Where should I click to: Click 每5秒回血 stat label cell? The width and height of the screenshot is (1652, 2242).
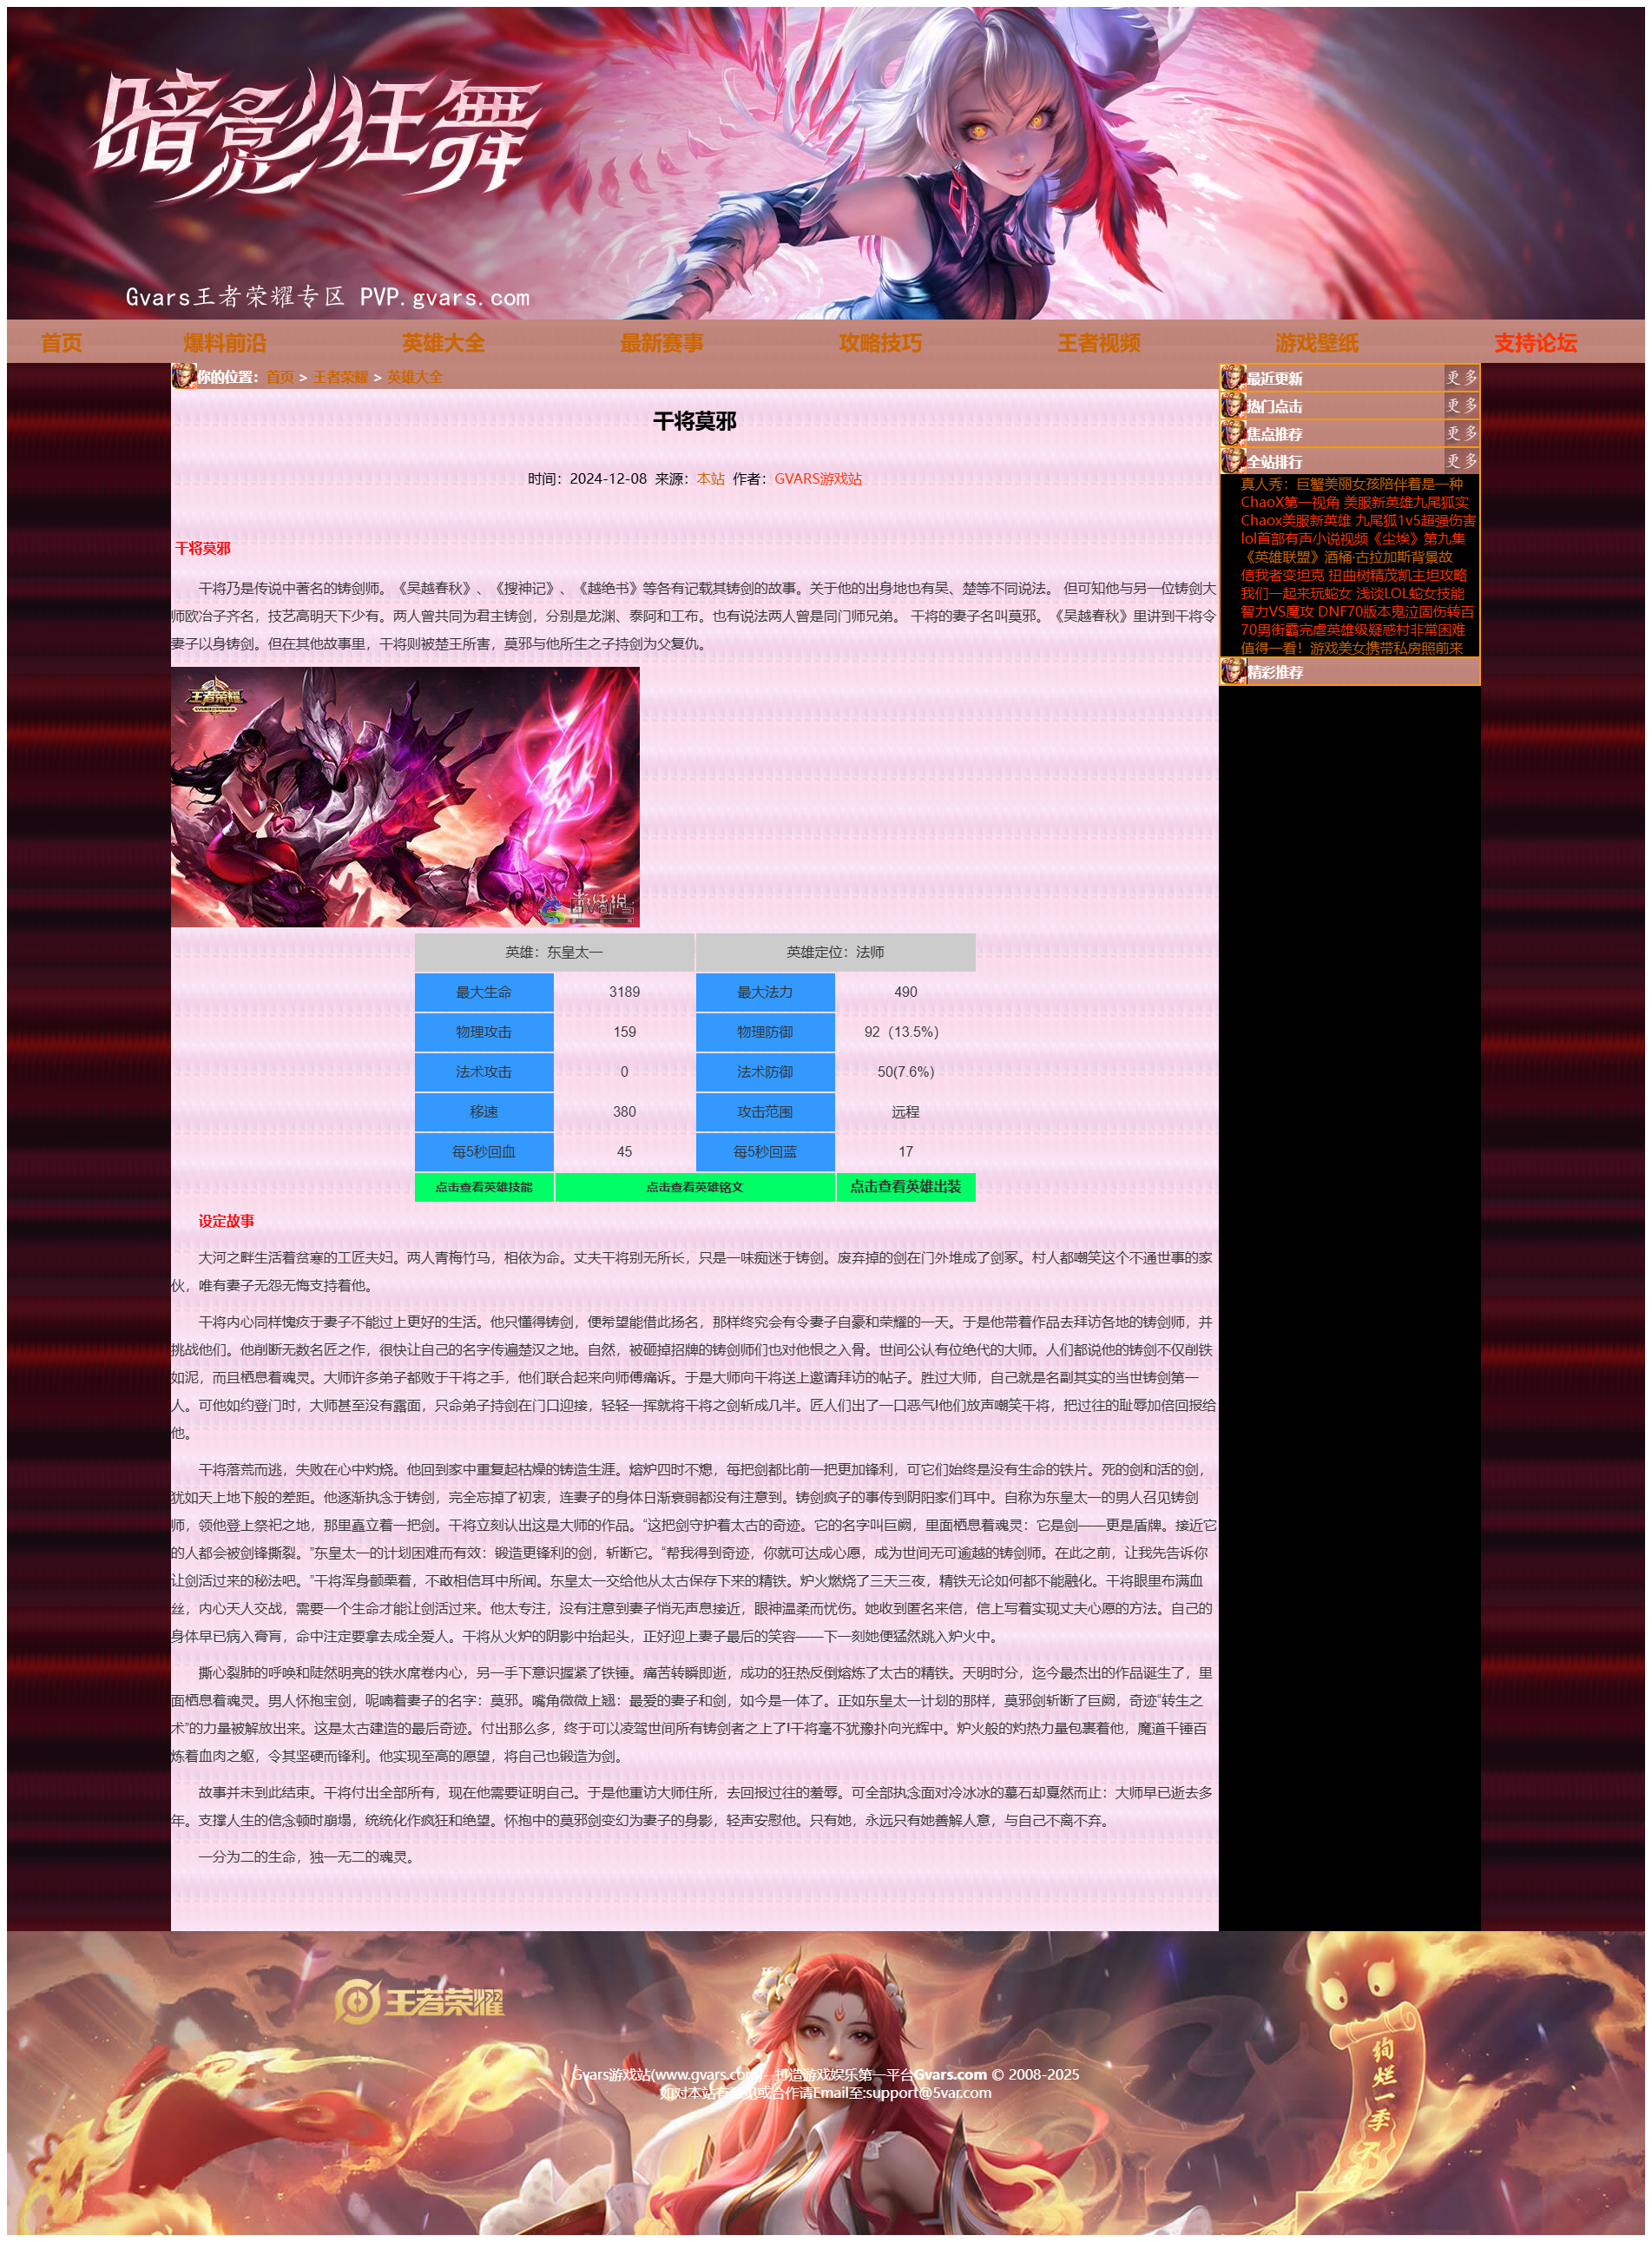click(484, 1152)
